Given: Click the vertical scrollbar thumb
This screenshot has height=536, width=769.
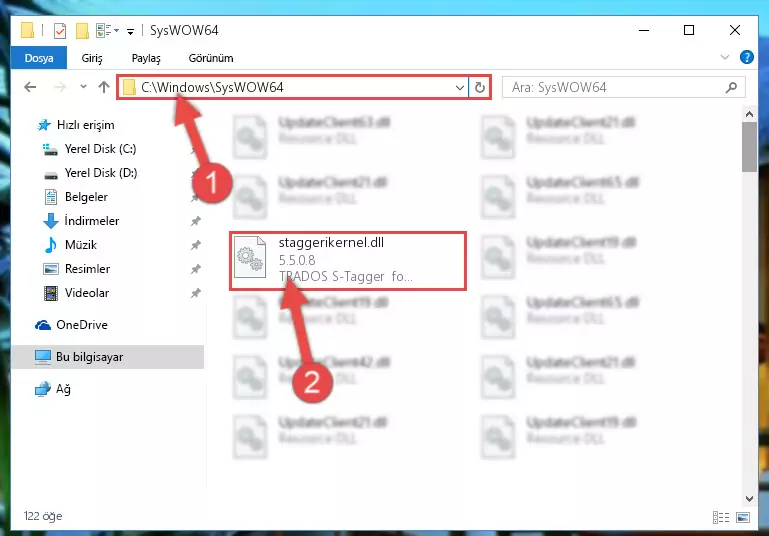Looking at the screenshot, I should coord(749,147).
